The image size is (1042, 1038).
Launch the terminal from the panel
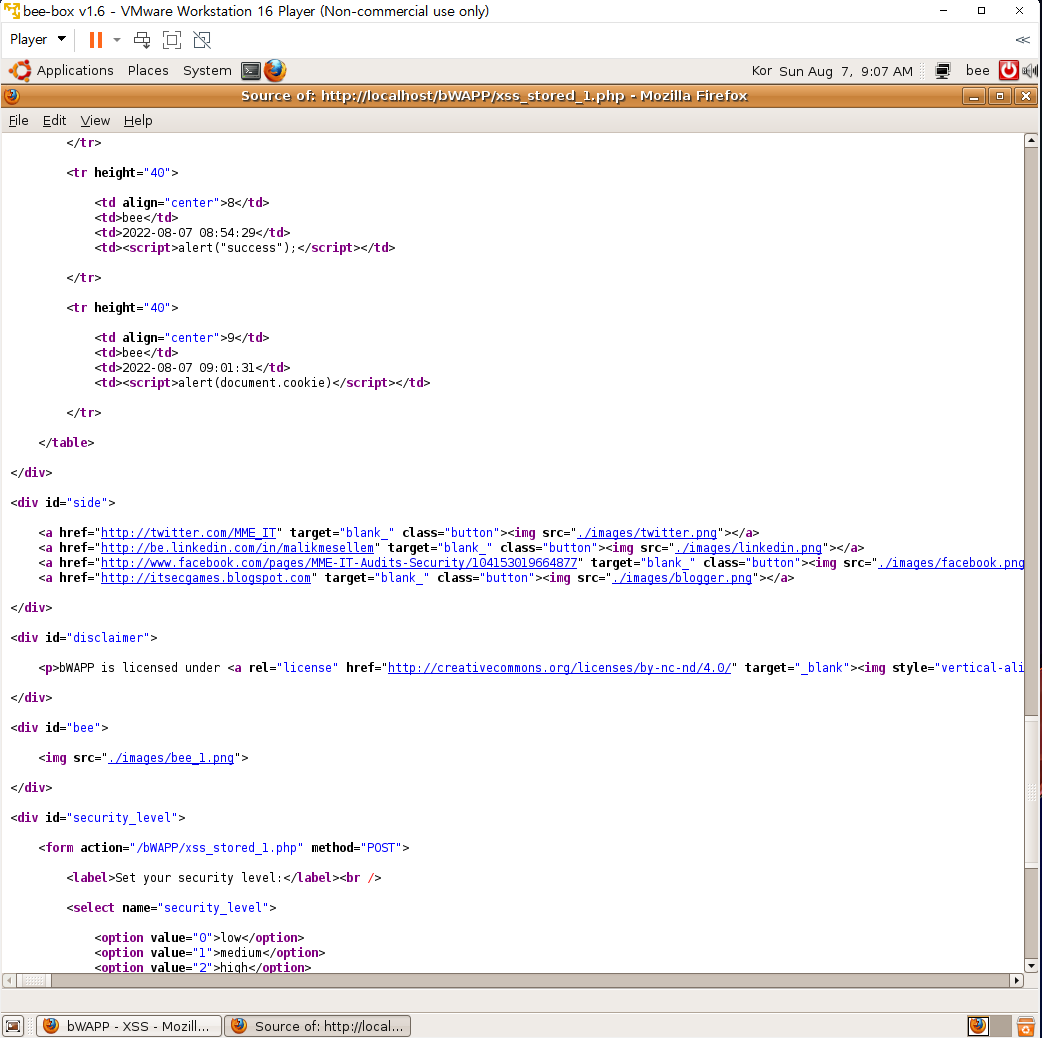251,70
